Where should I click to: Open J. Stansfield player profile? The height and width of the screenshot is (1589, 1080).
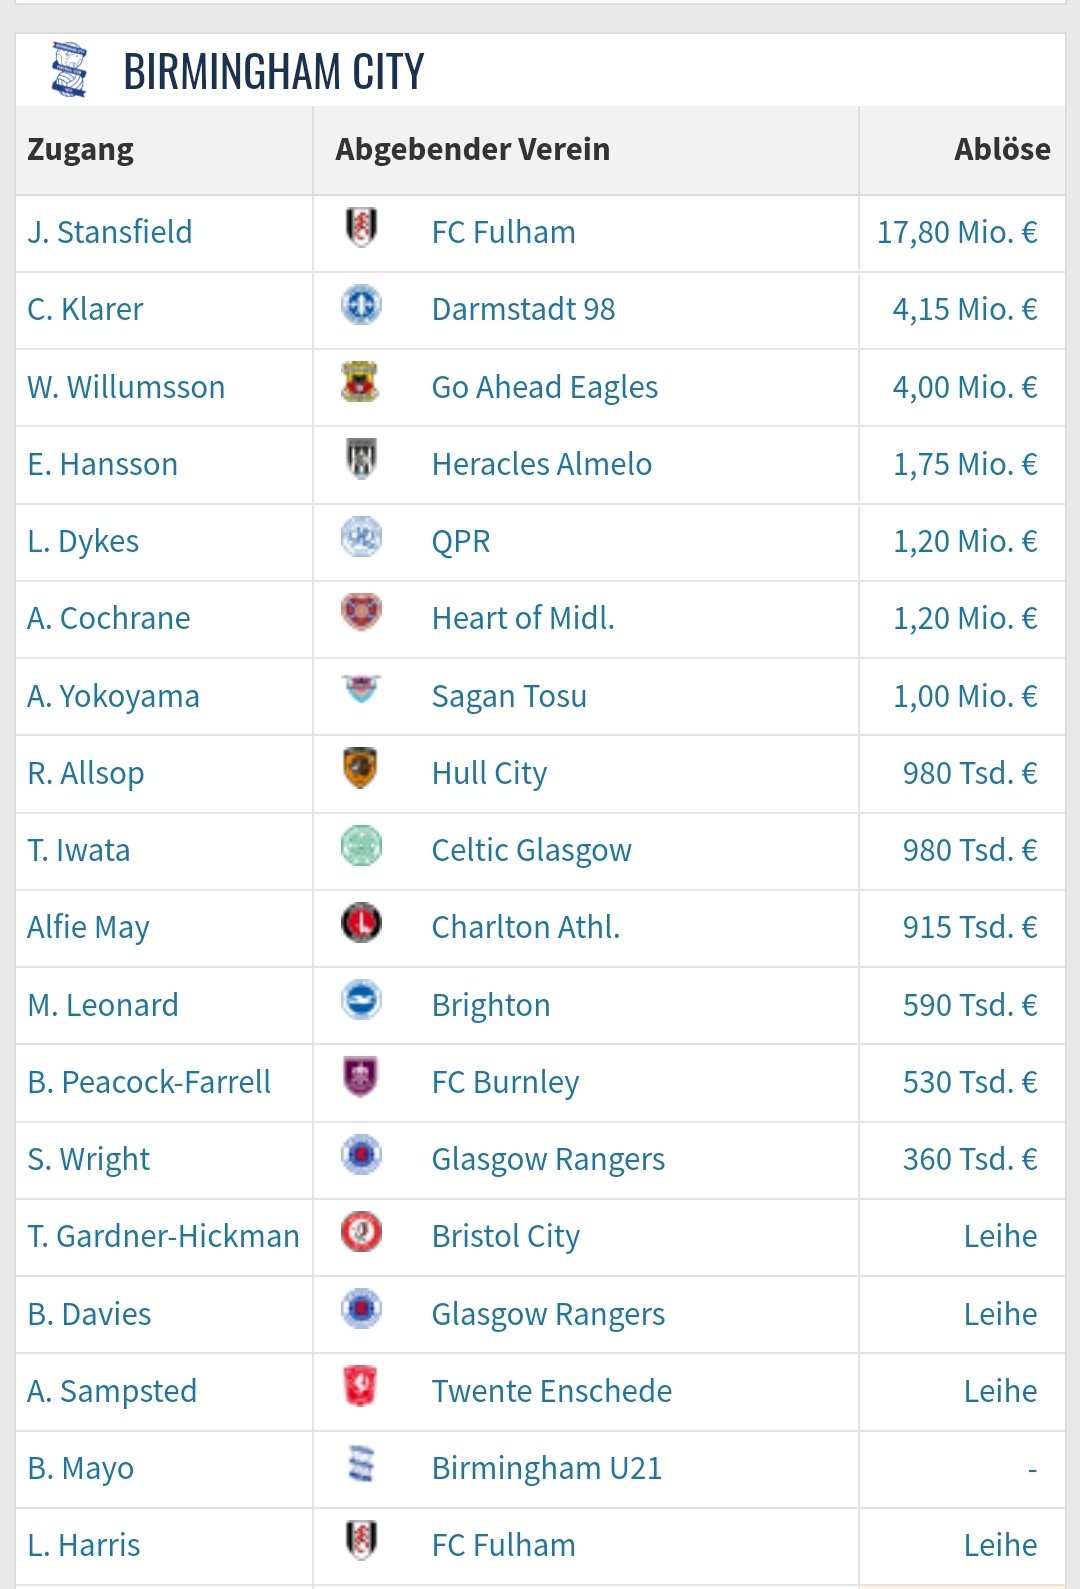coord(110,232)
